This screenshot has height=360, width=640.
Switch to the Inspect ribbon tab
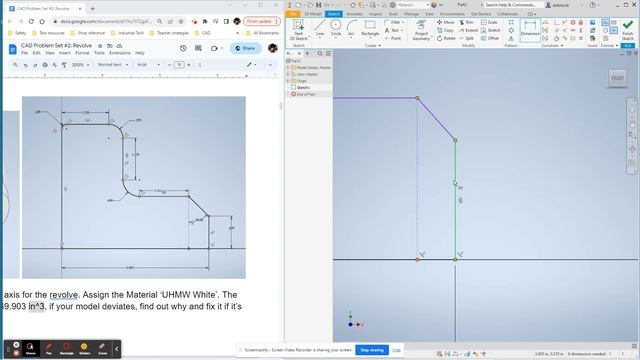pos(376,14)
